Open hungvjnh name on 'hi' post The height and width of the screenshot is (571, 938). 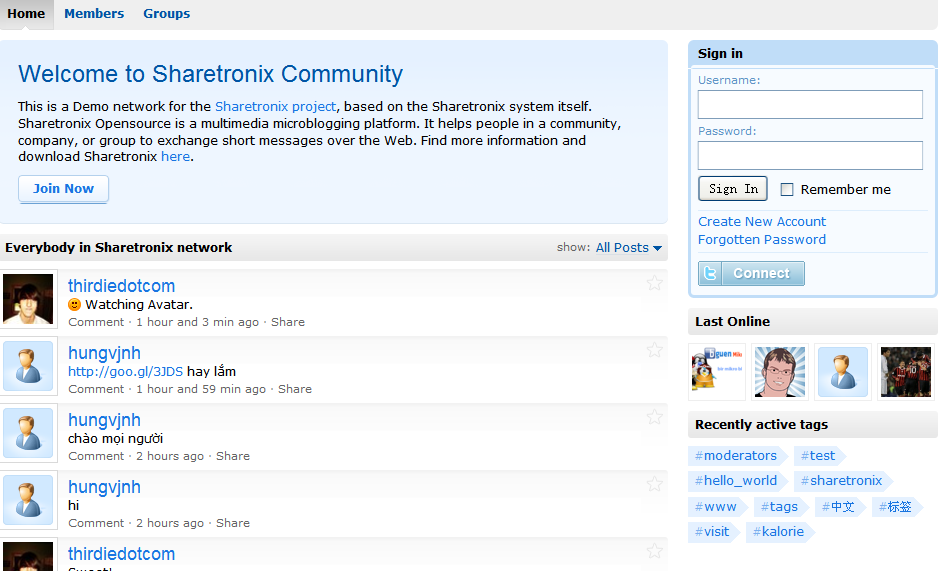(104, 487)
